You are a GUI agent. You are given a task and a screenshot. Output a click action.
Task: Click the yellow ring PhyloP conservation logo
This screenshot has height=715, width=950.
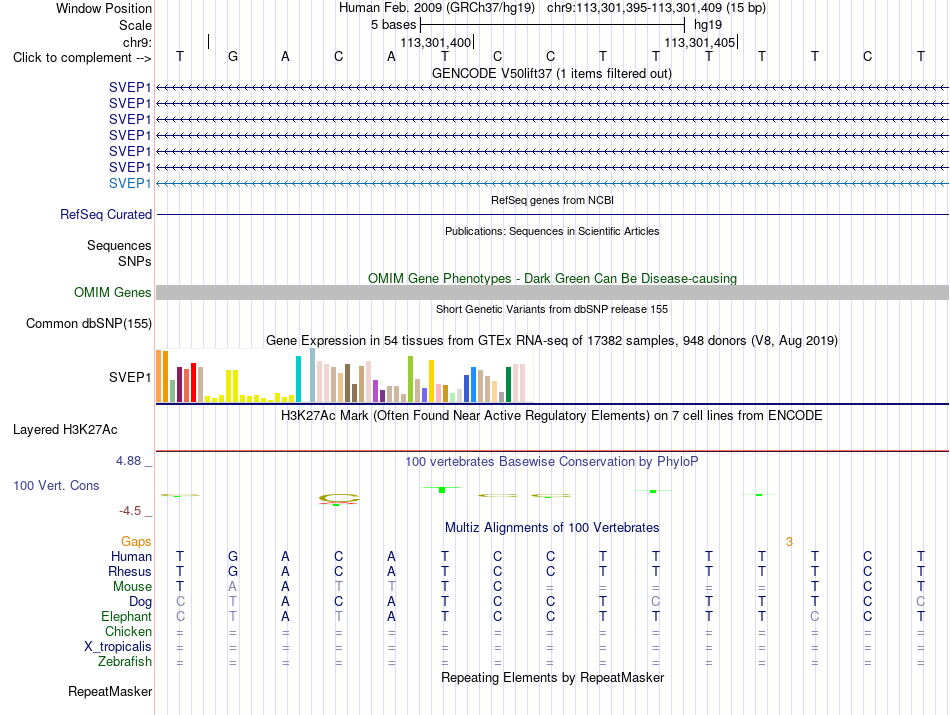tap(339, 499)
